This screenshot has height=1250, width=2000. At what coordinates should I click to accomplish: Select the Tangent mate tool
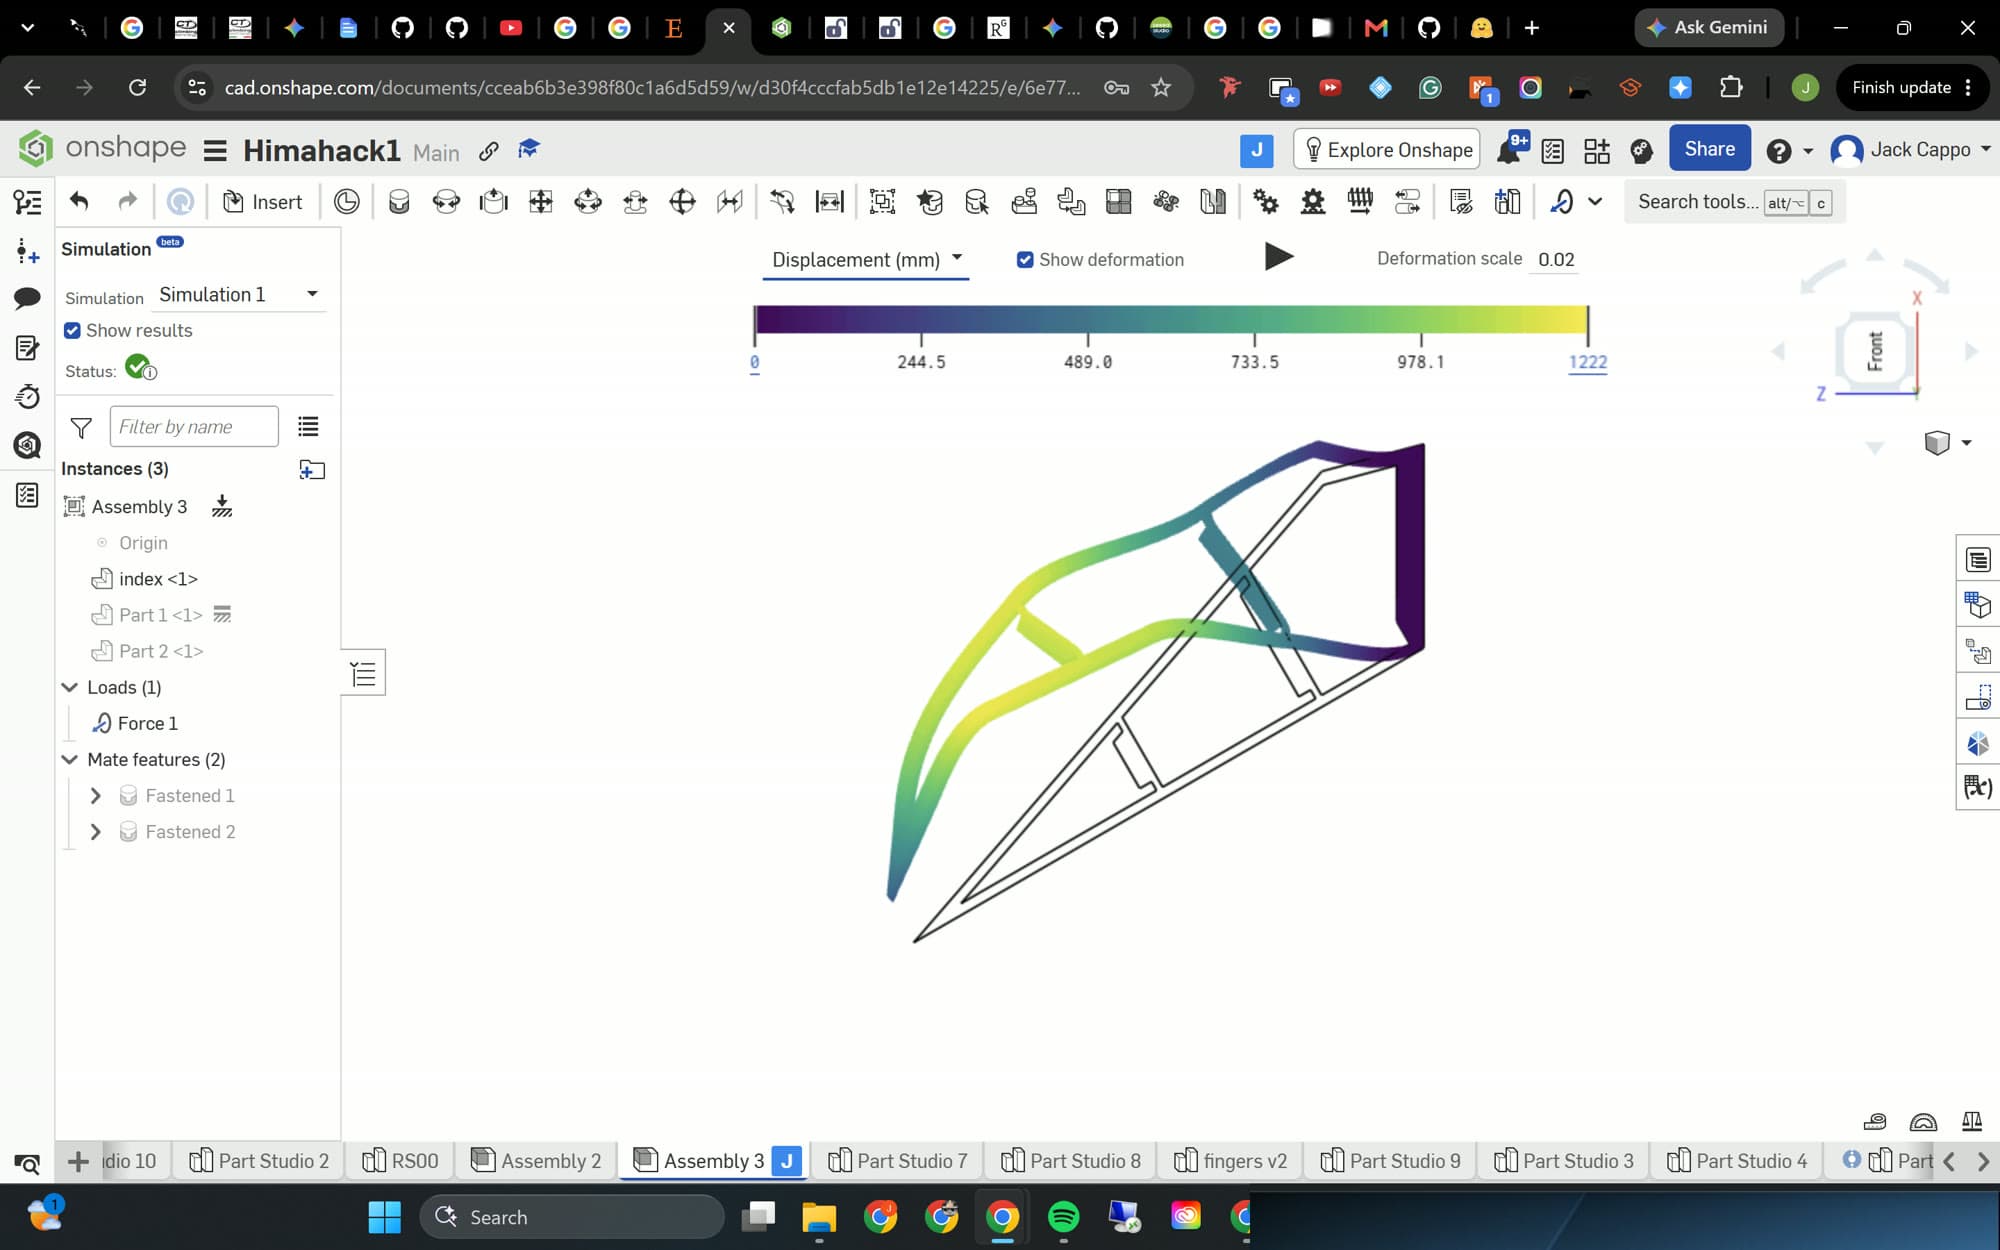tap(782, 202)
